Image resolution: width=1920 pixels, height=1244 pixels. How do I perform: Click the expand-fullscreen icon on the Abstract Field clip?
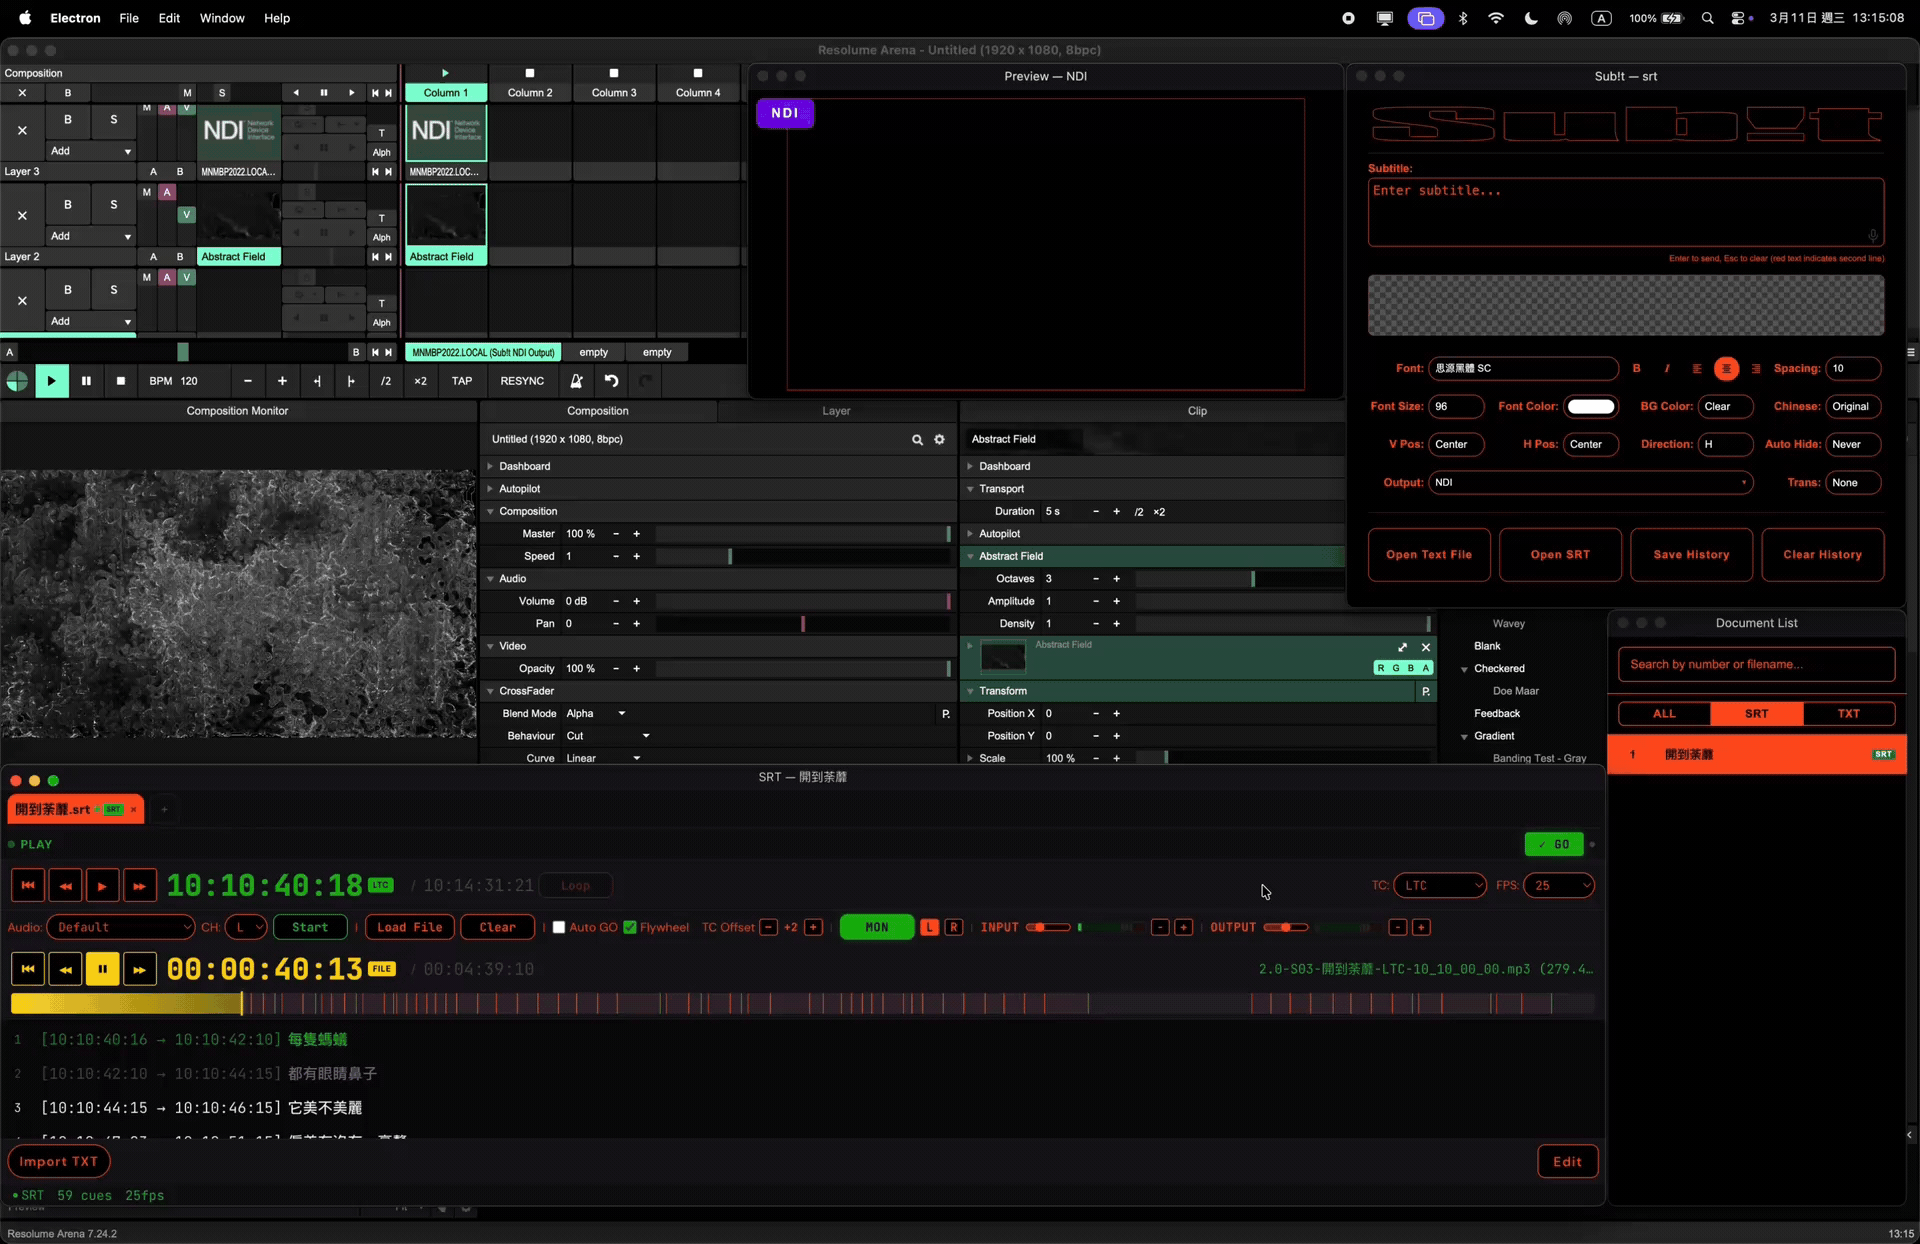pyautogui.click(x=1404, y=647)
